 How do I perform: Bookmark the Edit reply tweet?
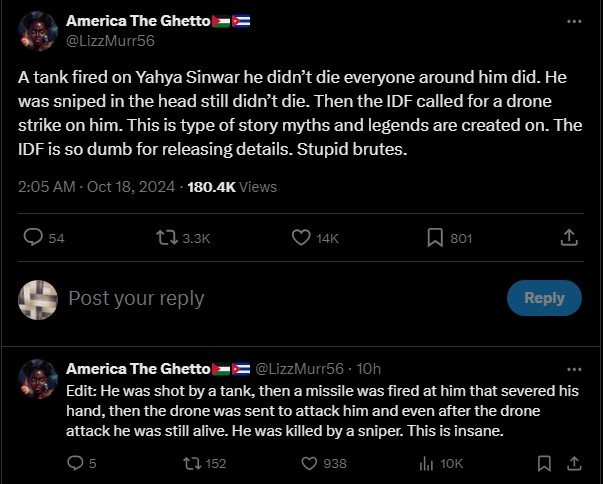coord(544,463)
